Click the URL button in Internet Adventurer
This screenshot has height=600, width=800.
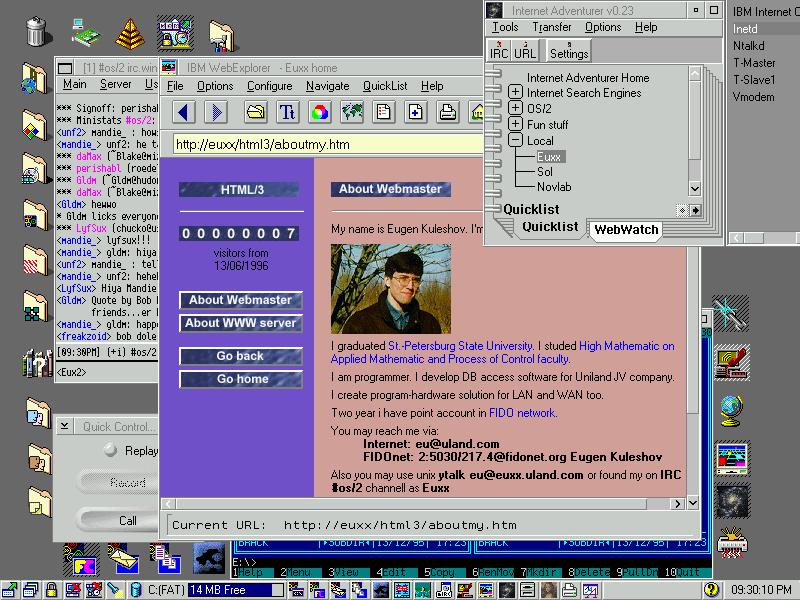[524, 51]
